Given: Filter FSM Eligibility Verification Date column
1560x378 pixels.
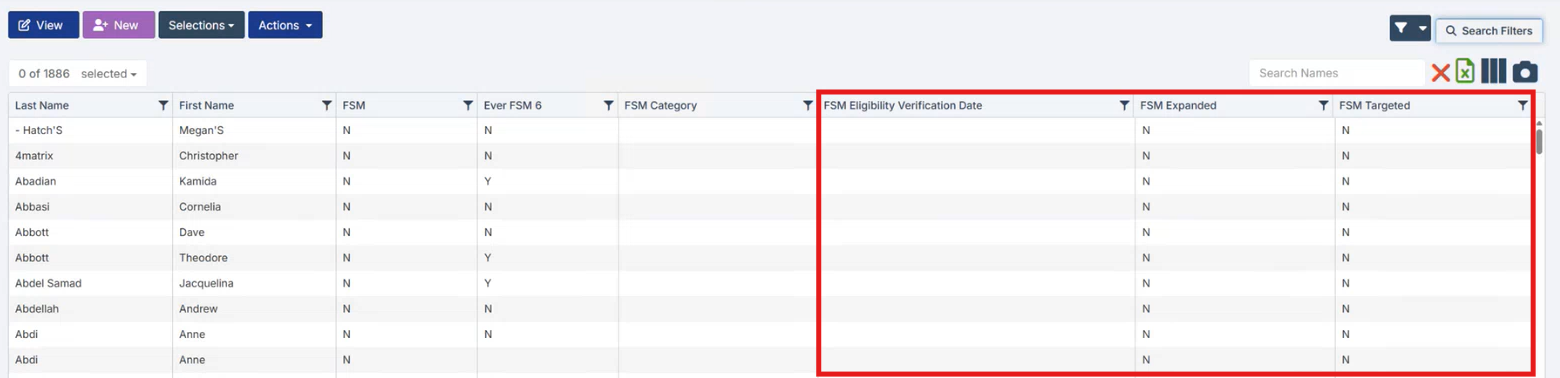Looking at the screenshot, I should pos(1124,105).
